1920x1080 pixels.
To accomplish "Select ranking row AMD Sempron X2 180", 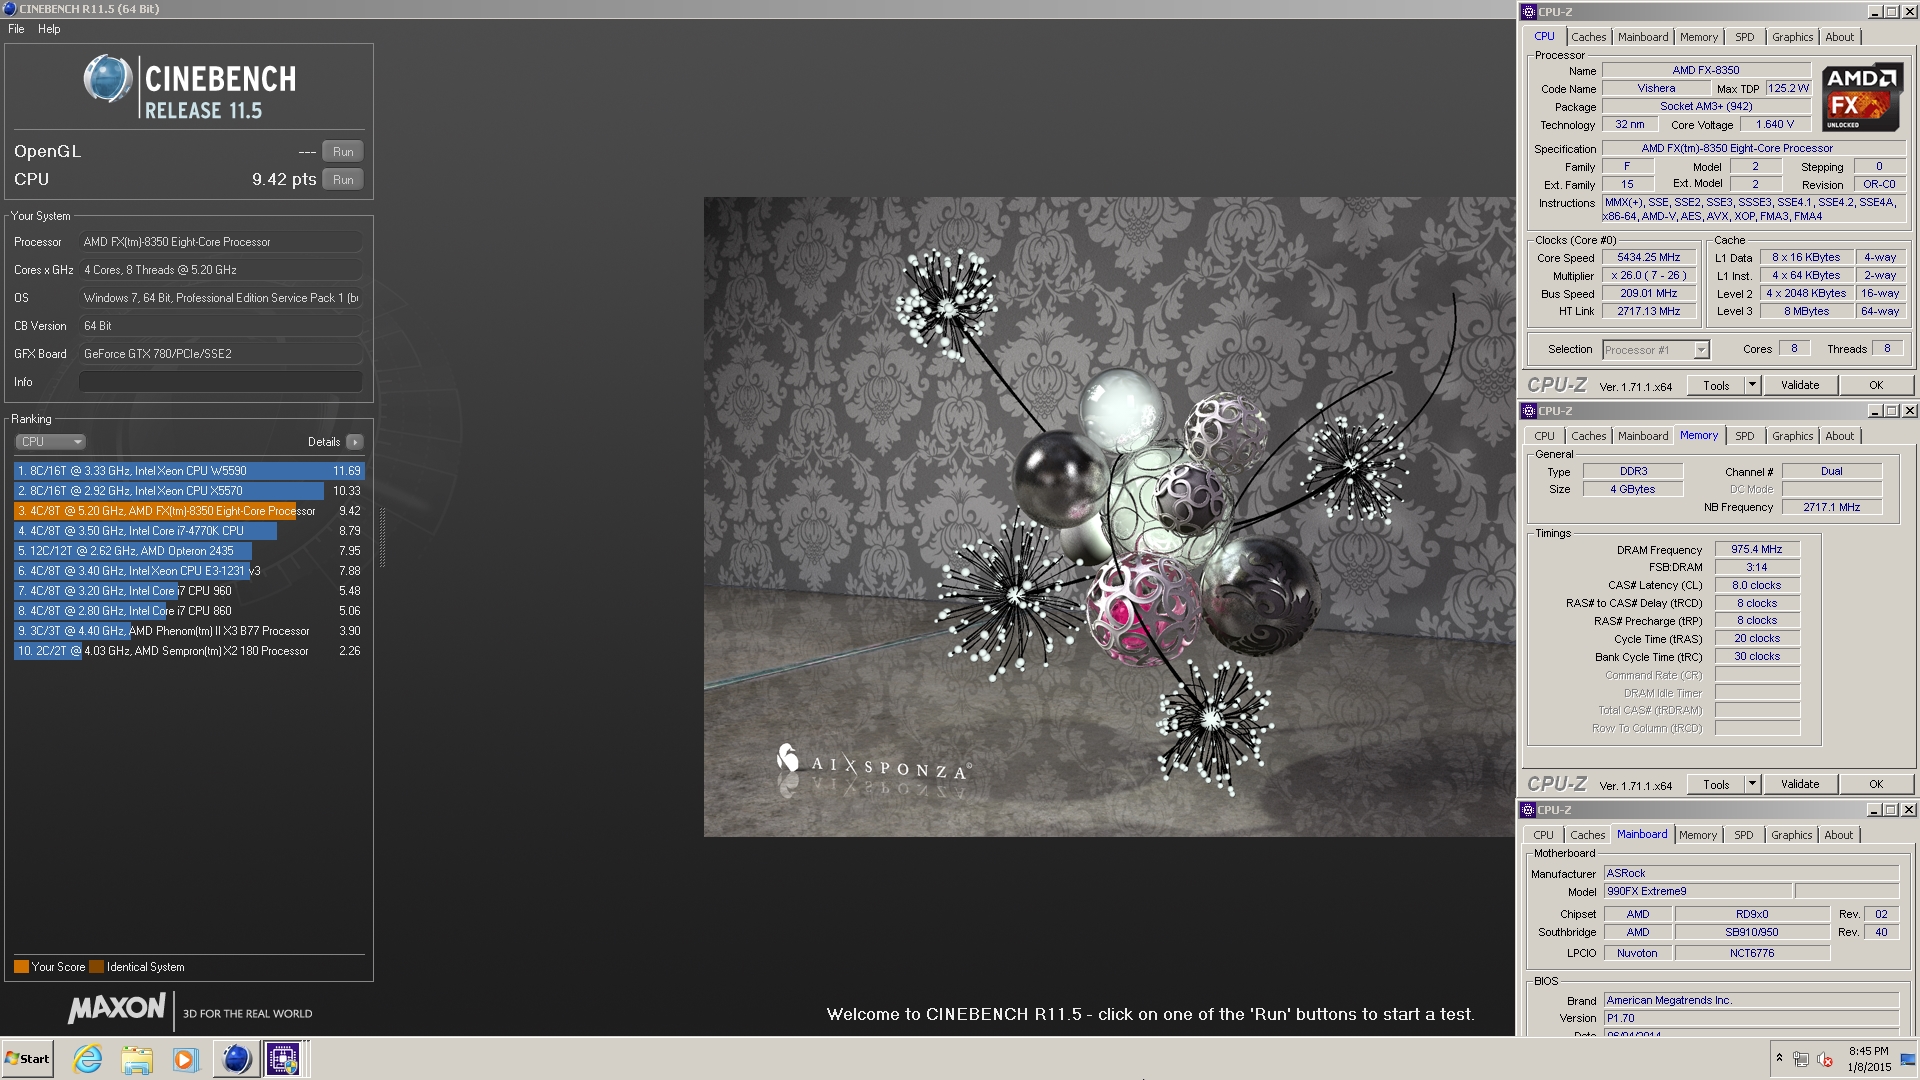I will click(189, 651).
